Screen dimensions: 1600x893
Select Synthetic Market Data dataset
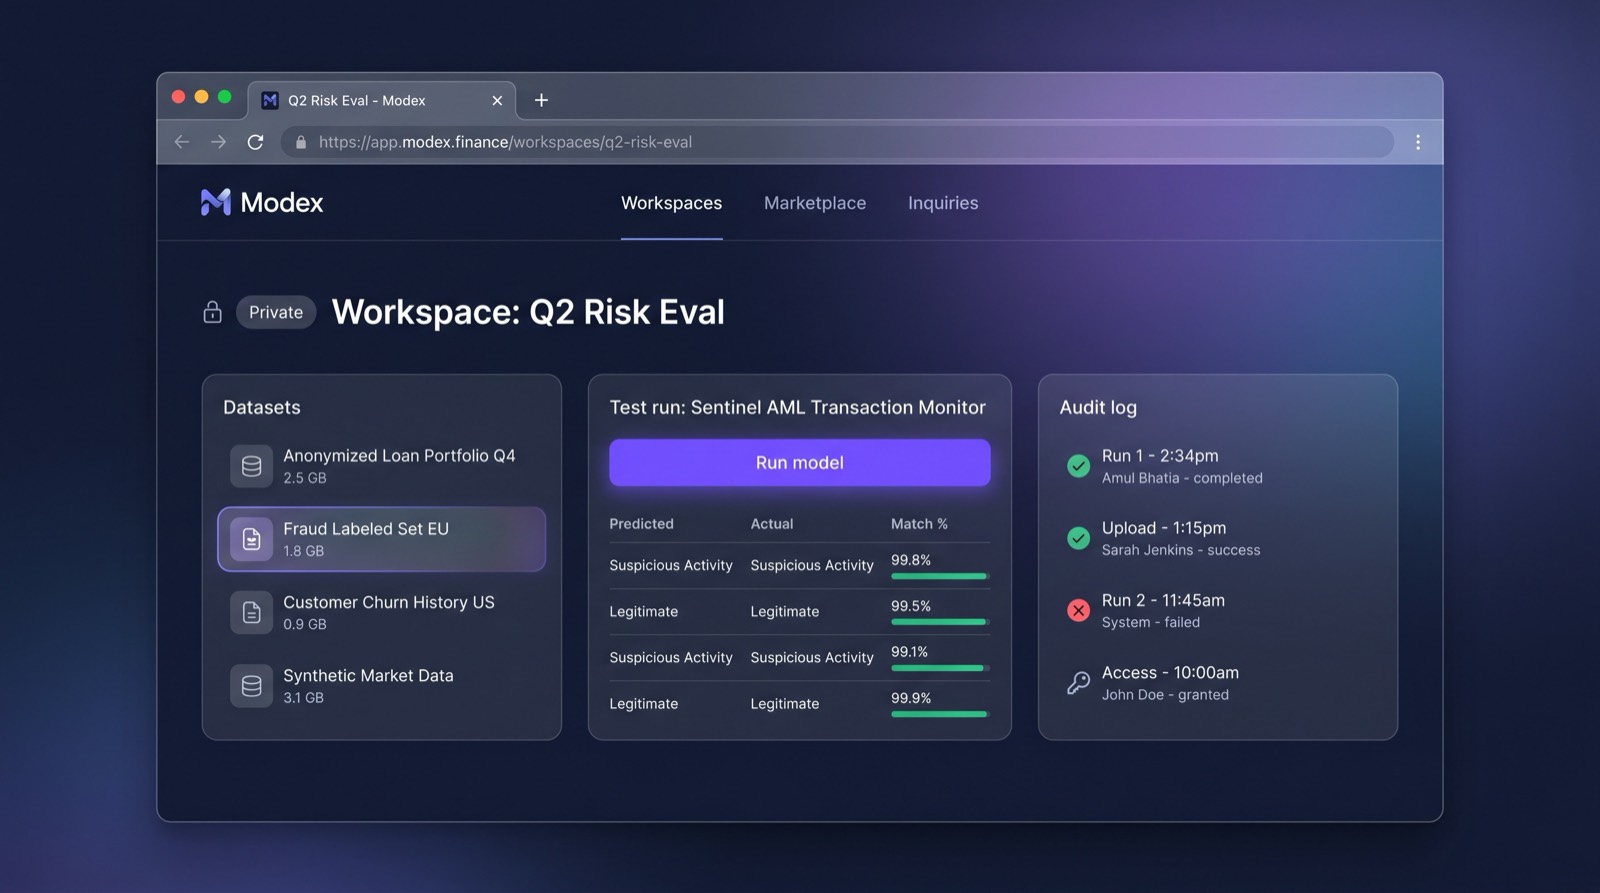[x=382, y=686]
